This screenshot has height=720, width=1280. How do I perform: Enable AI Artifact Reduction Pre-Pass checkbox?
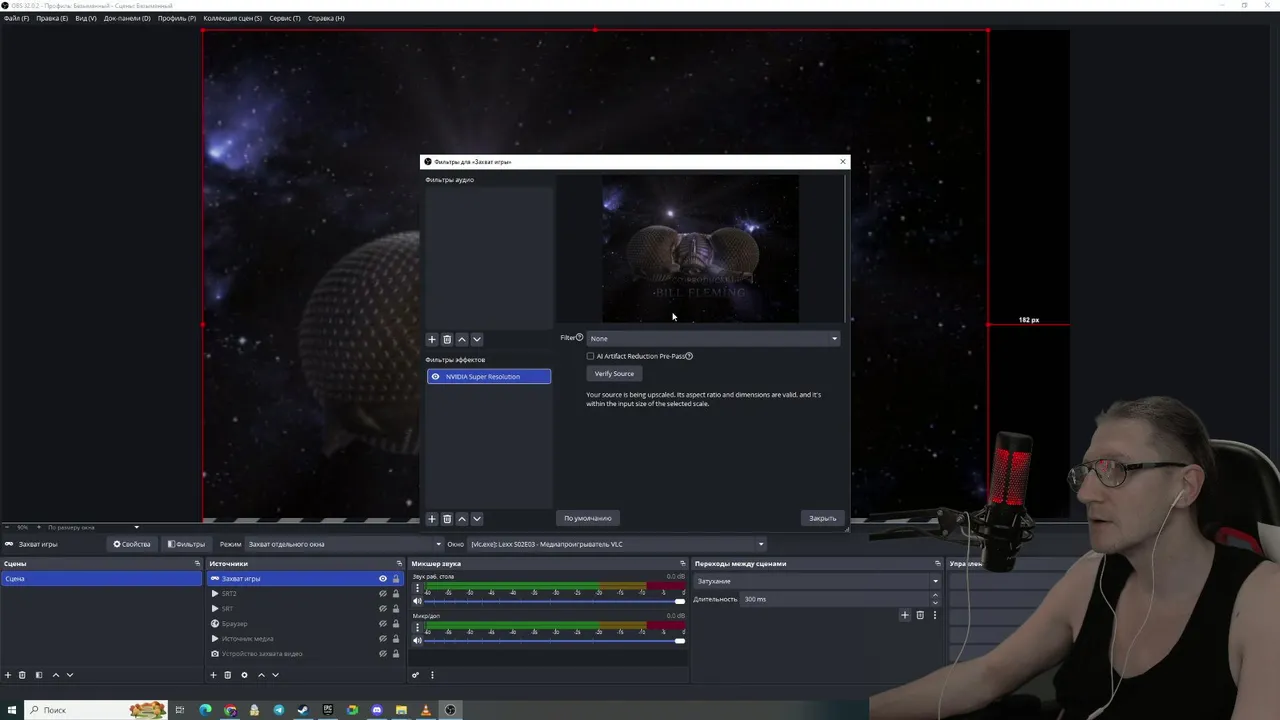(x=590, y=356)
